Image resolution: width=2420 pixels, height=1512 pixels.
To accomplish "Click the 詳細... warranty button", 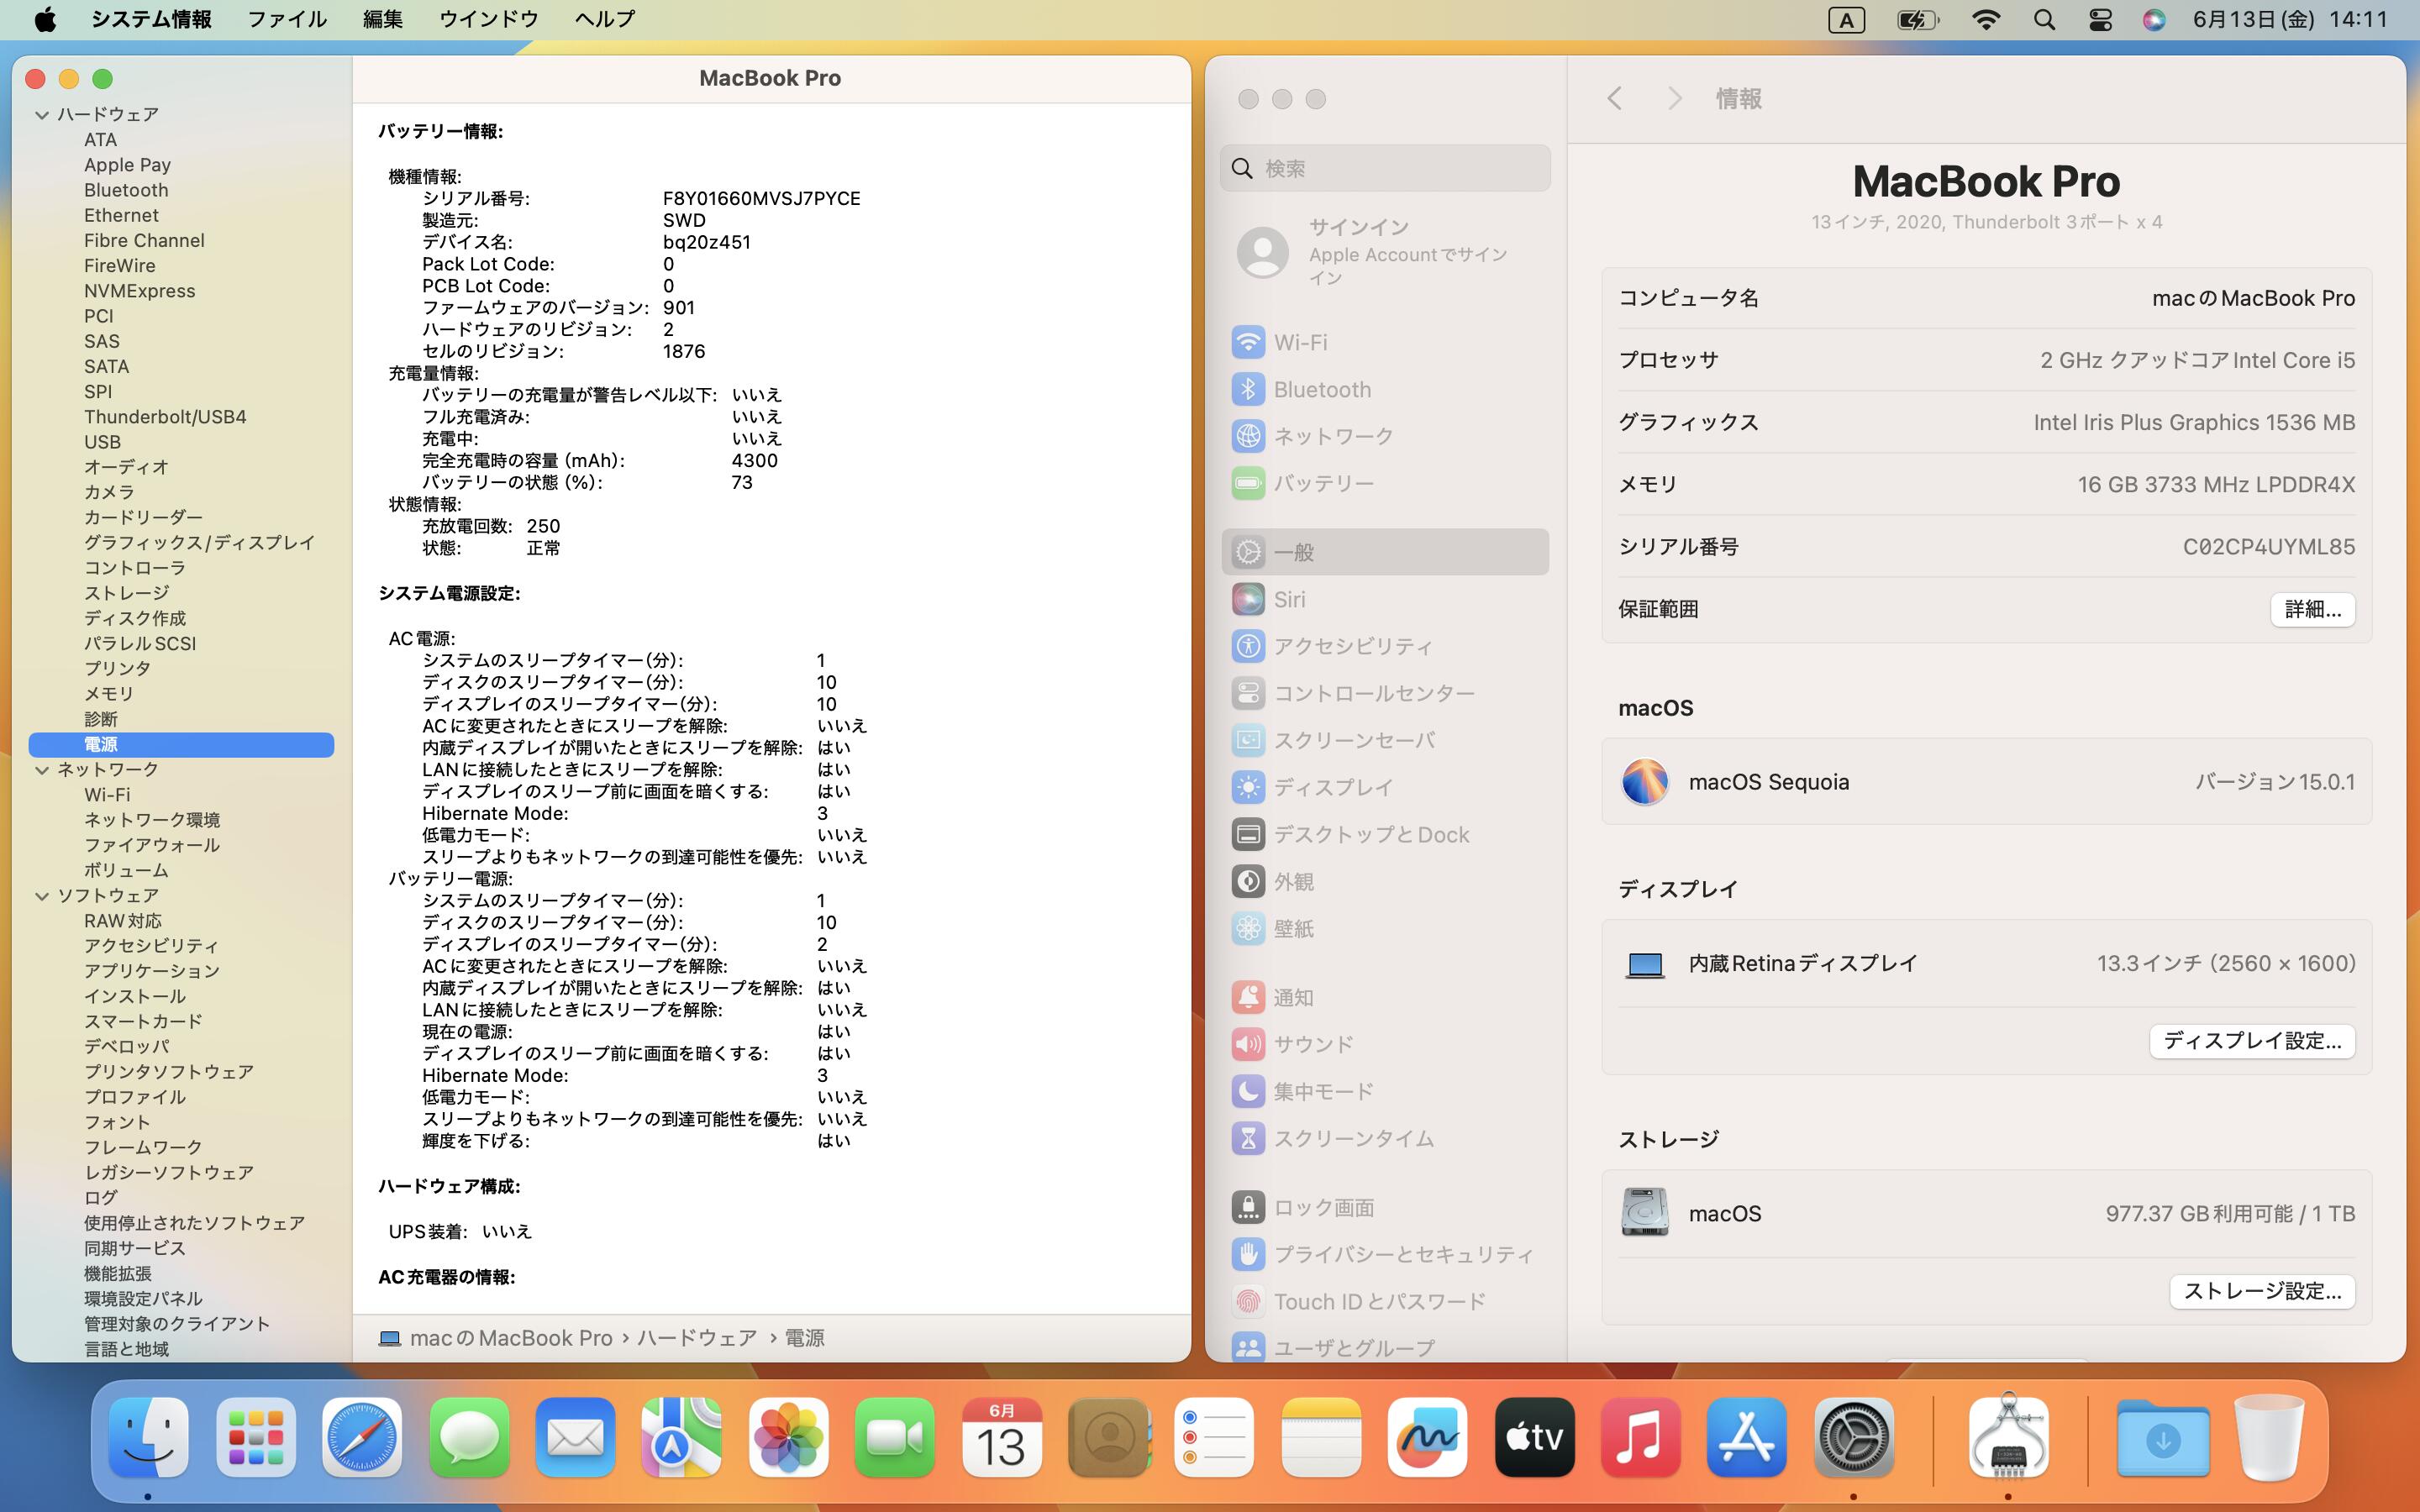I will [x=2312, y=609].
